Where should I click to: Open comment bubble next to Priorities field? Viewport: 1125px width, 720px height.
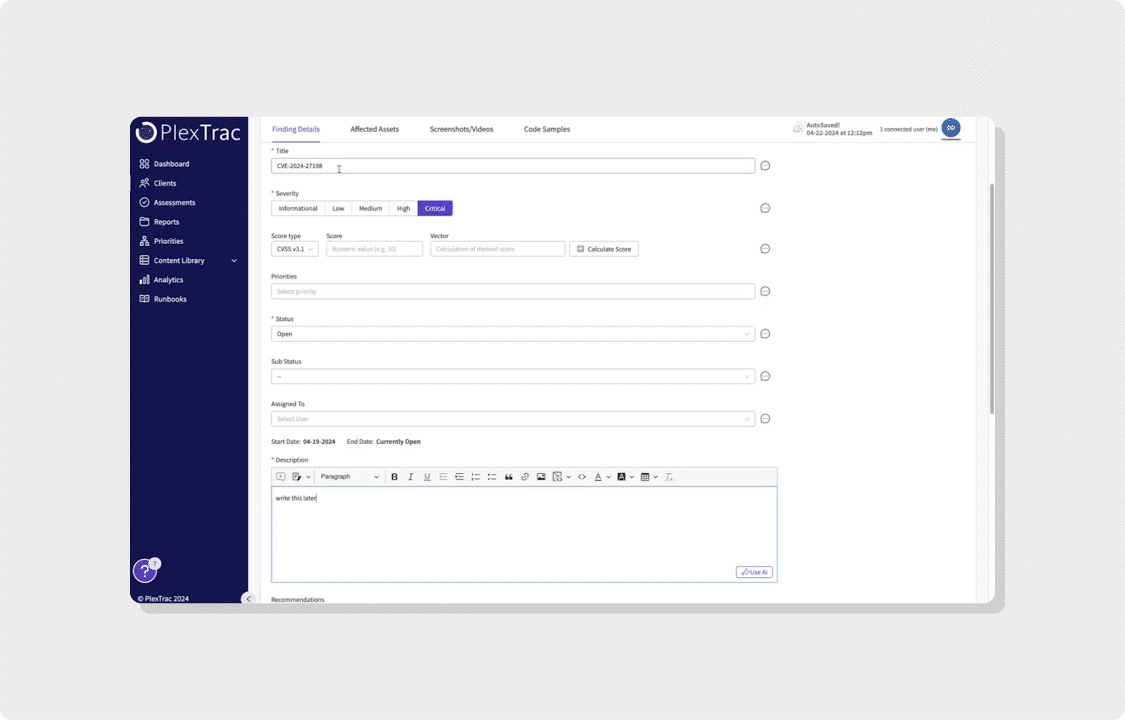tap(766, 291)
